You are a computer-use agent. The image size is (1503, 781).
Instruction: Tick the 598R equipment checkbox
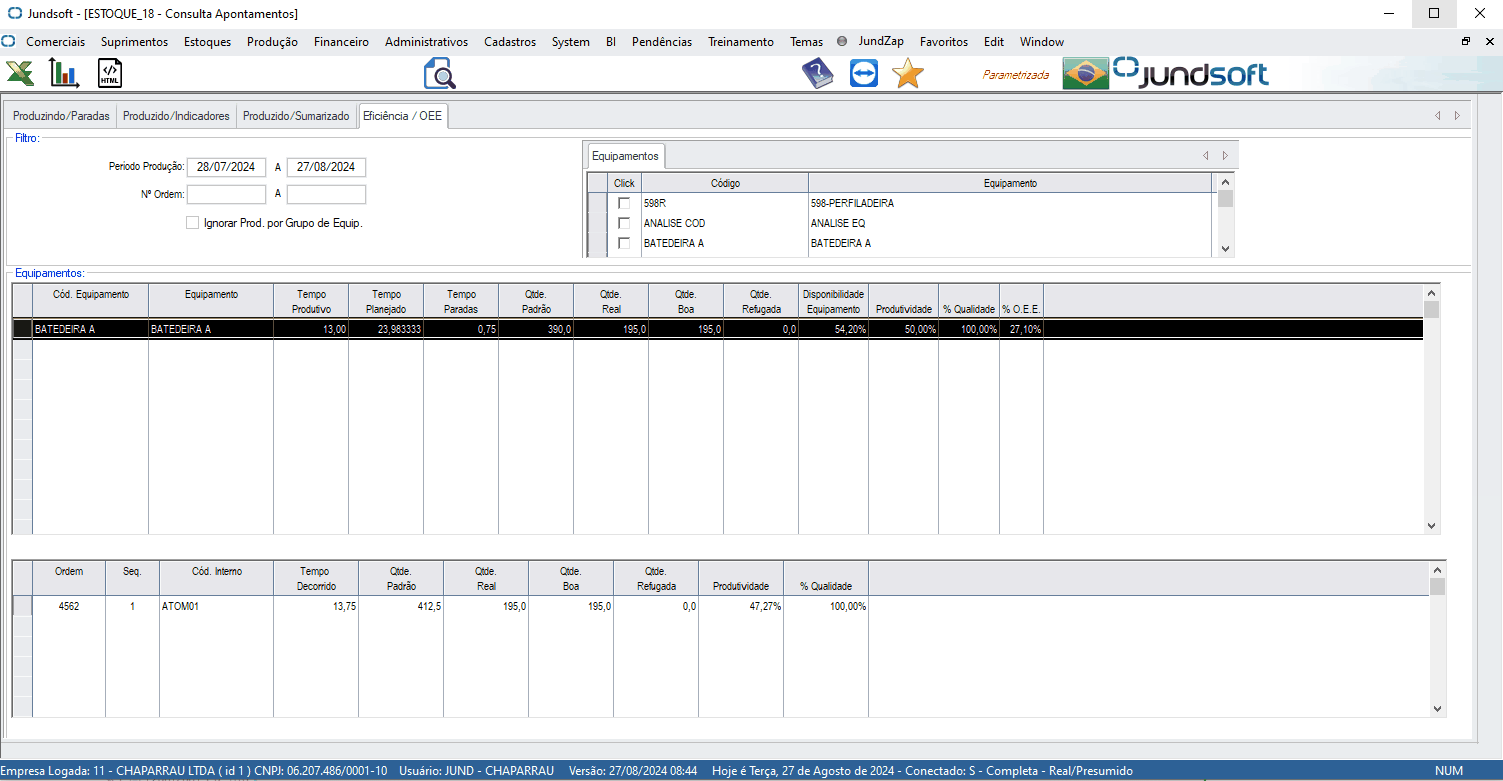(624, 203)
